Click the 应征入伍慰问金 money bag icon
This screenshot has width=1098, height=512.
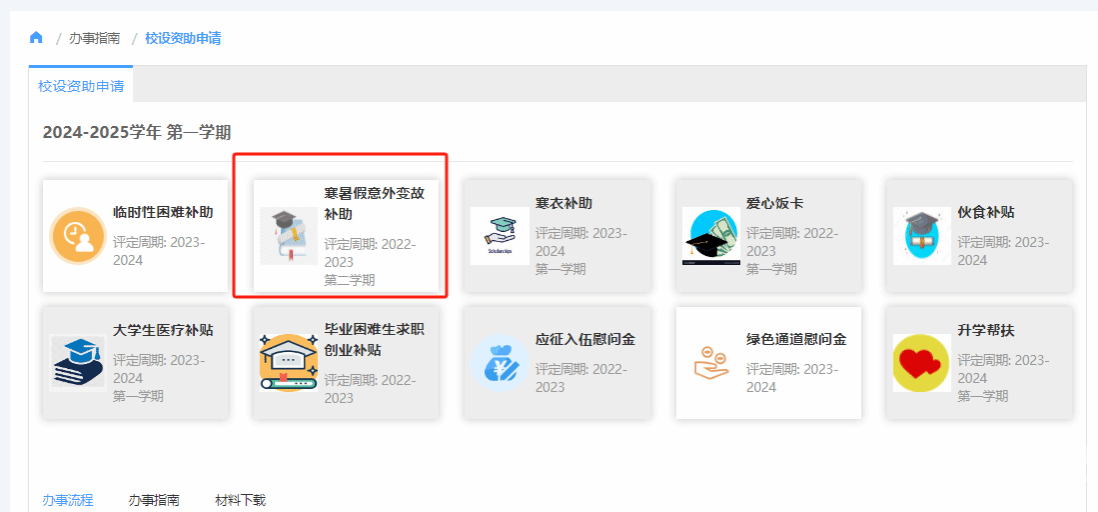[x=499, y=362]
